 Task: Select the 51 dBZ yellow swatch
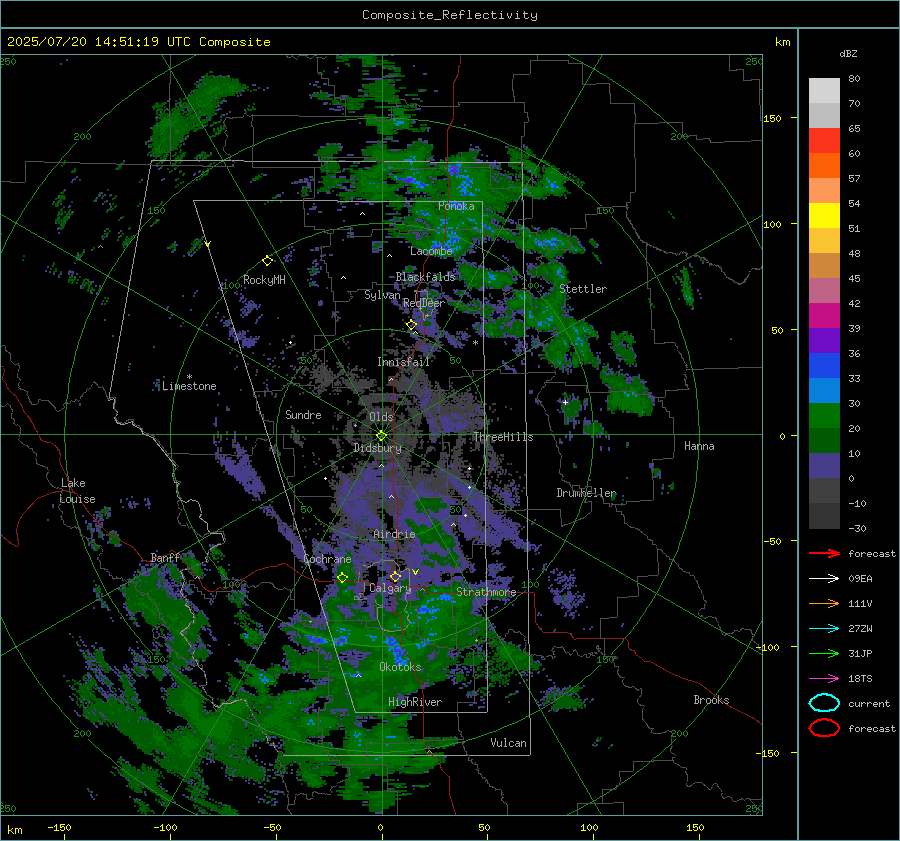coord(824,215)
